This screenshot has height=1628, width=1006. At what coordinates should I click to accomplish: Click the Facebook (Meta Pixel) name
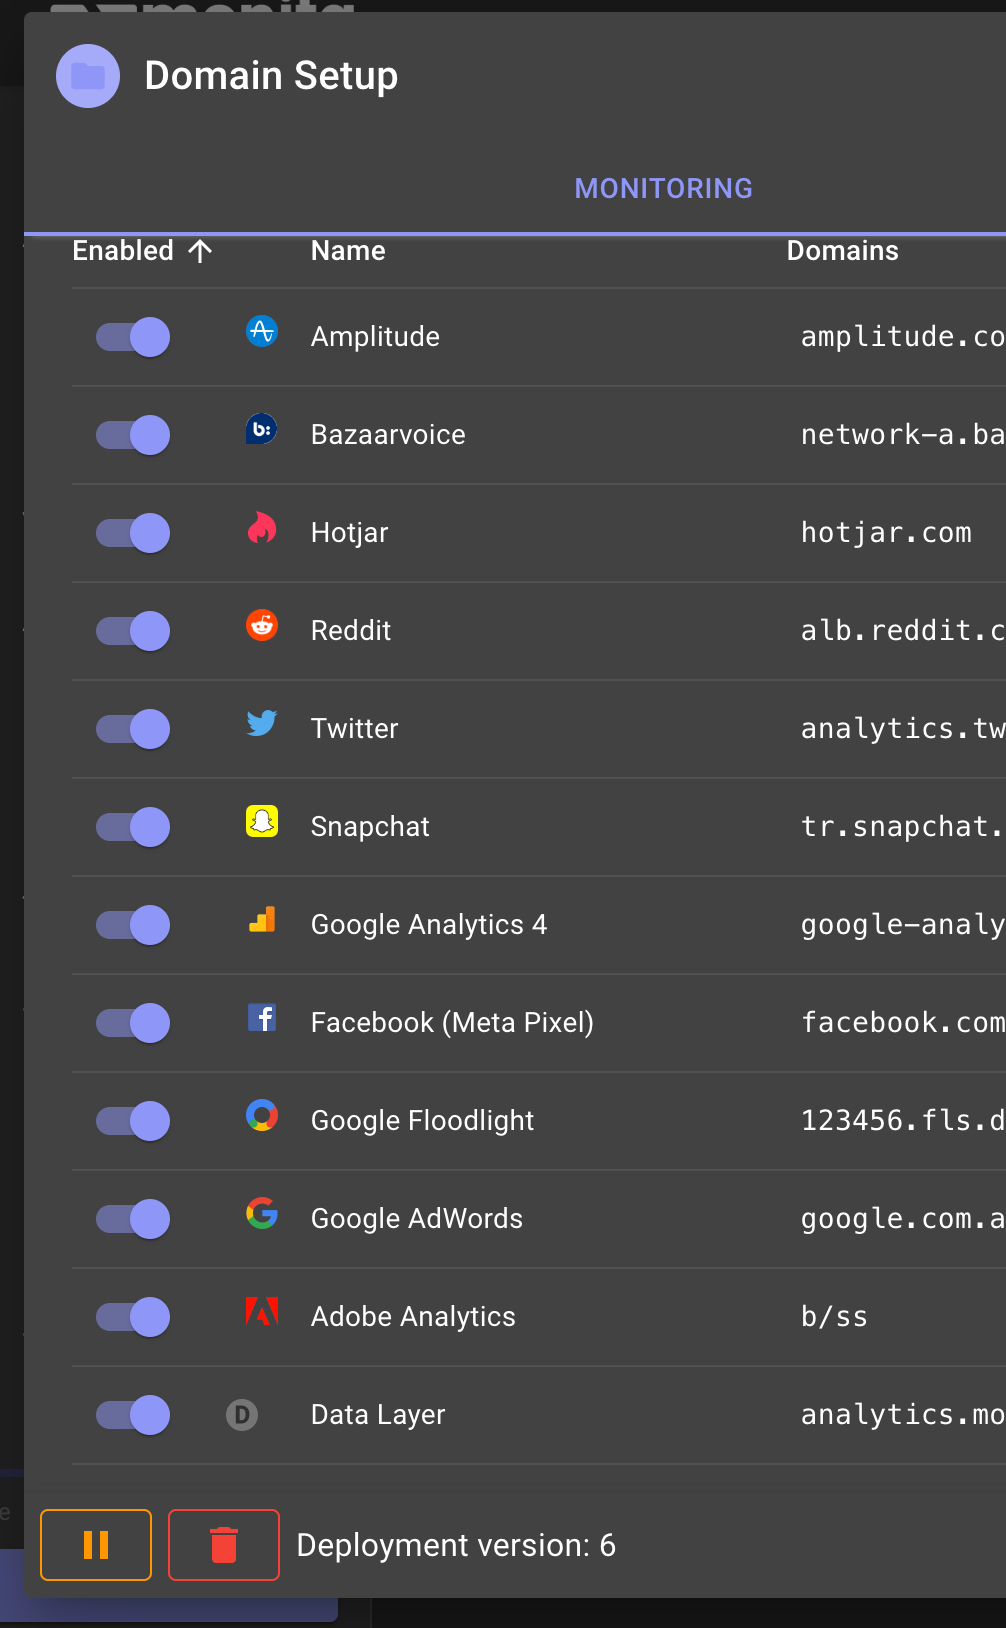[452, 1023]
